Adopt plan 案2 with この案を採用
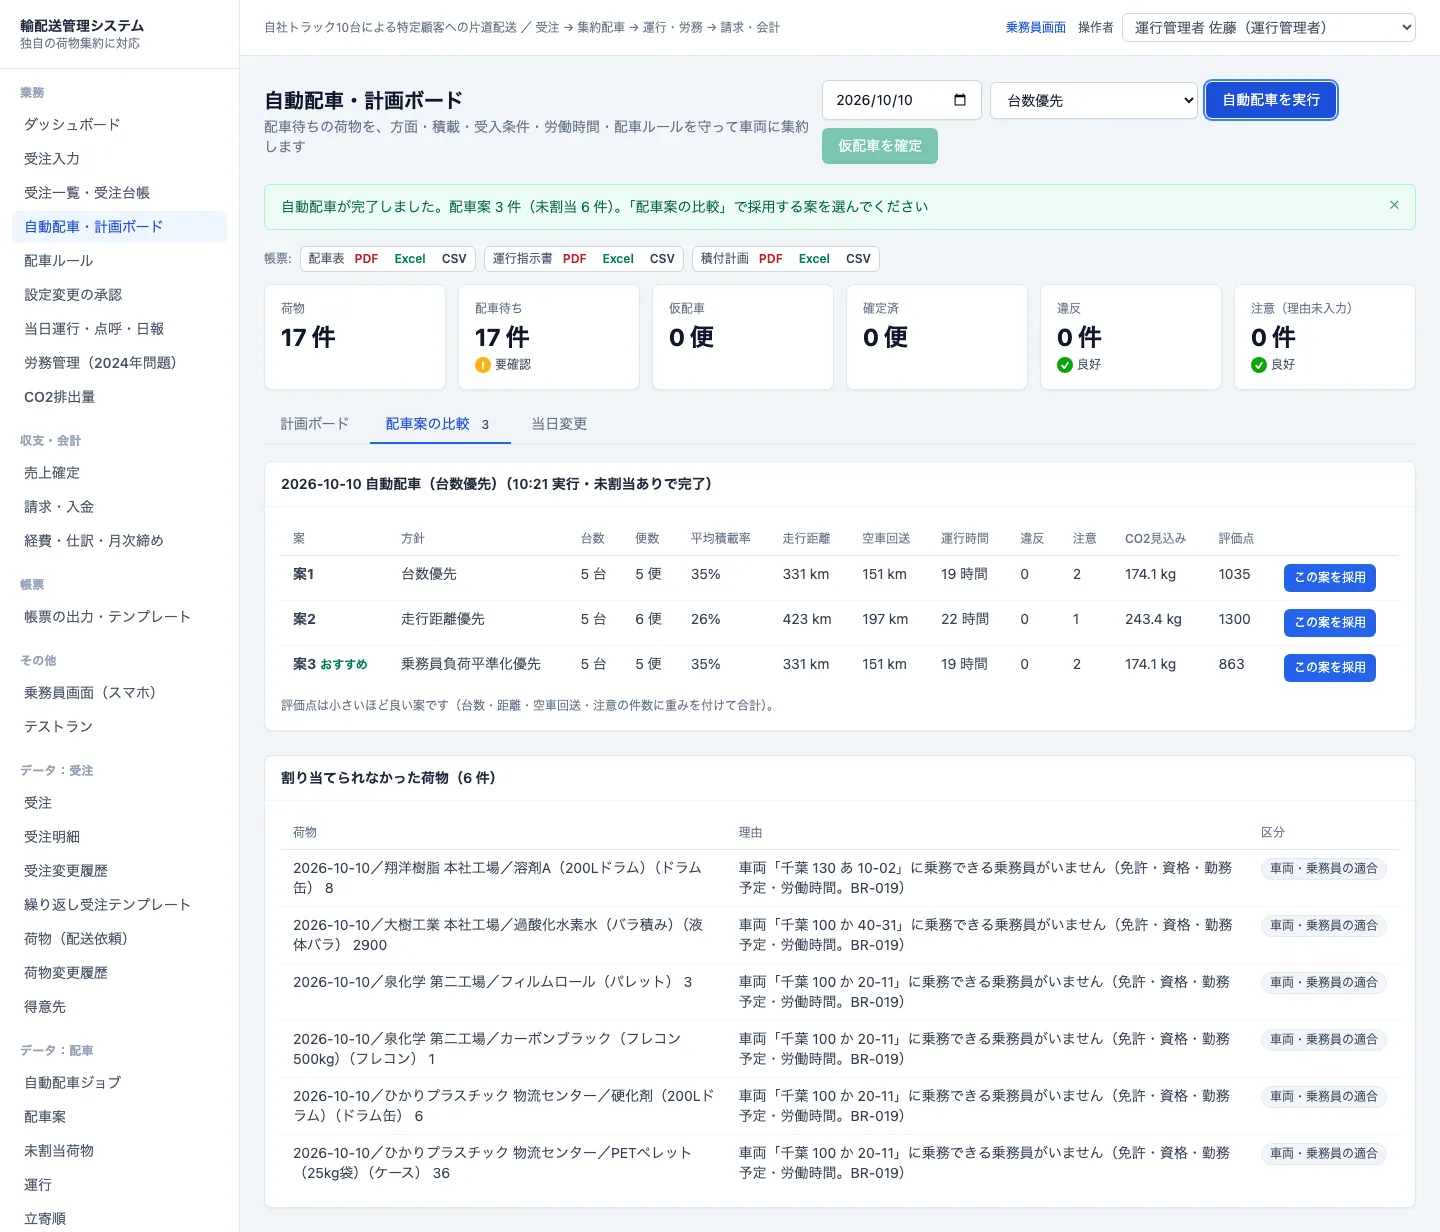 pyautogui.click(x=1330, y=622)
